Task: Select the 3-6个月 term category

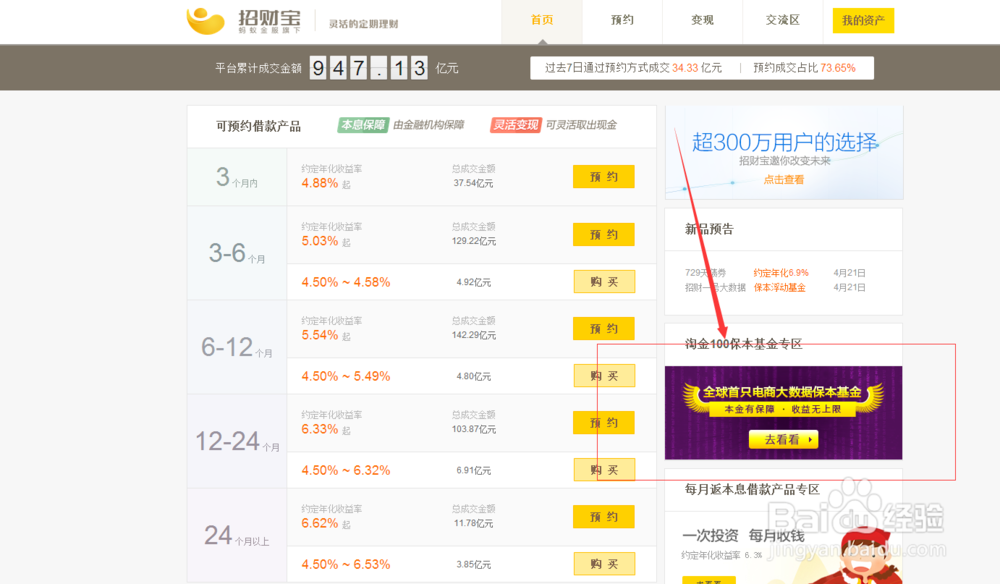Action: tap(237, 253)
